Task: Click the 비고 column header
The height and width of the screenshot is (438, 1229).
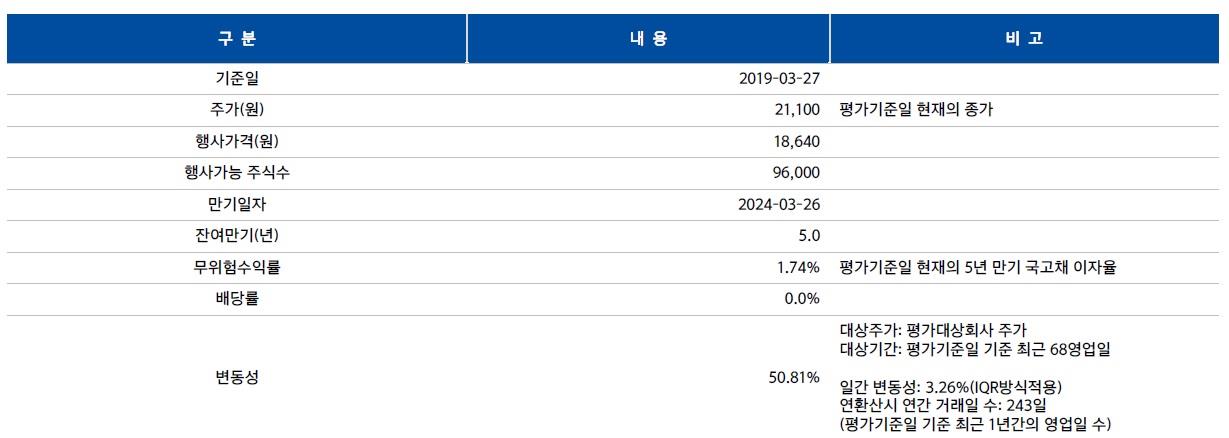Action: click(1030, 39)
